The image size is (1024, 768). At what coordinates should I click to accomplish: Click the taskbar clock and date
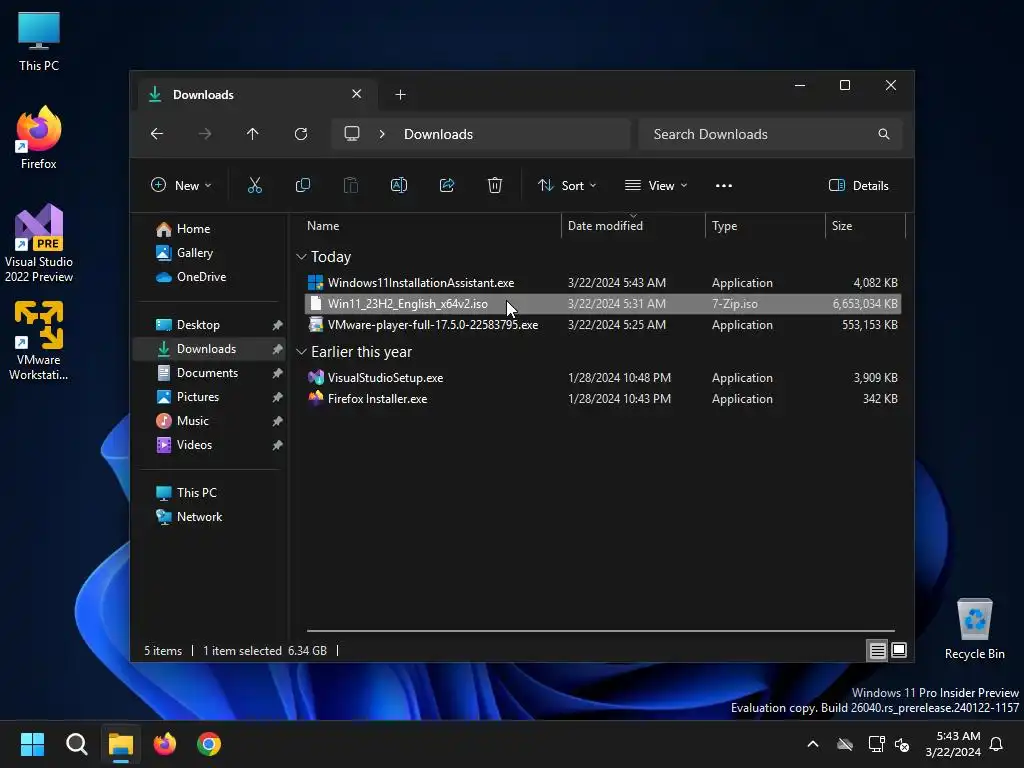[x=953, y=744]
